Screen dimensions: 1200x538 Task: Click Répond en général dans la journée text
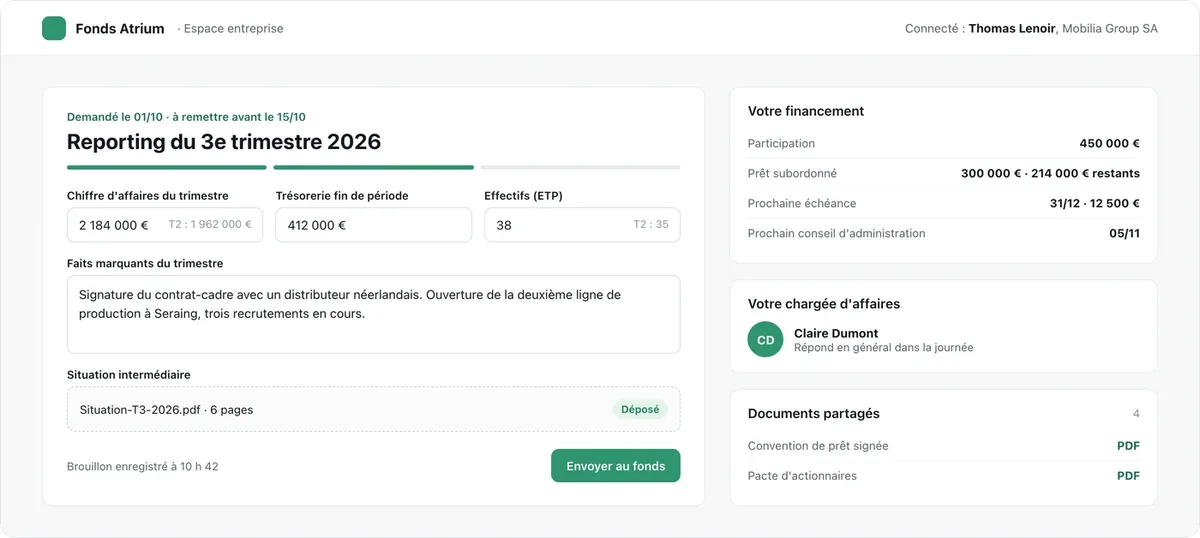883,348
